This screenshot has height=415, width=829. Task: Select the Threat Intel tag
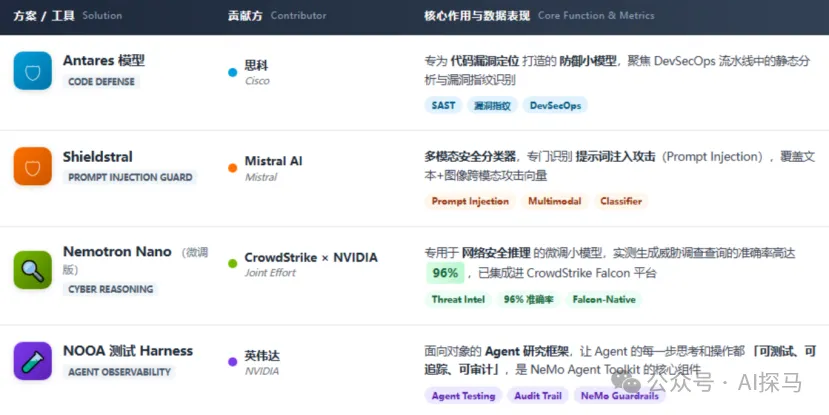point(458,299)
